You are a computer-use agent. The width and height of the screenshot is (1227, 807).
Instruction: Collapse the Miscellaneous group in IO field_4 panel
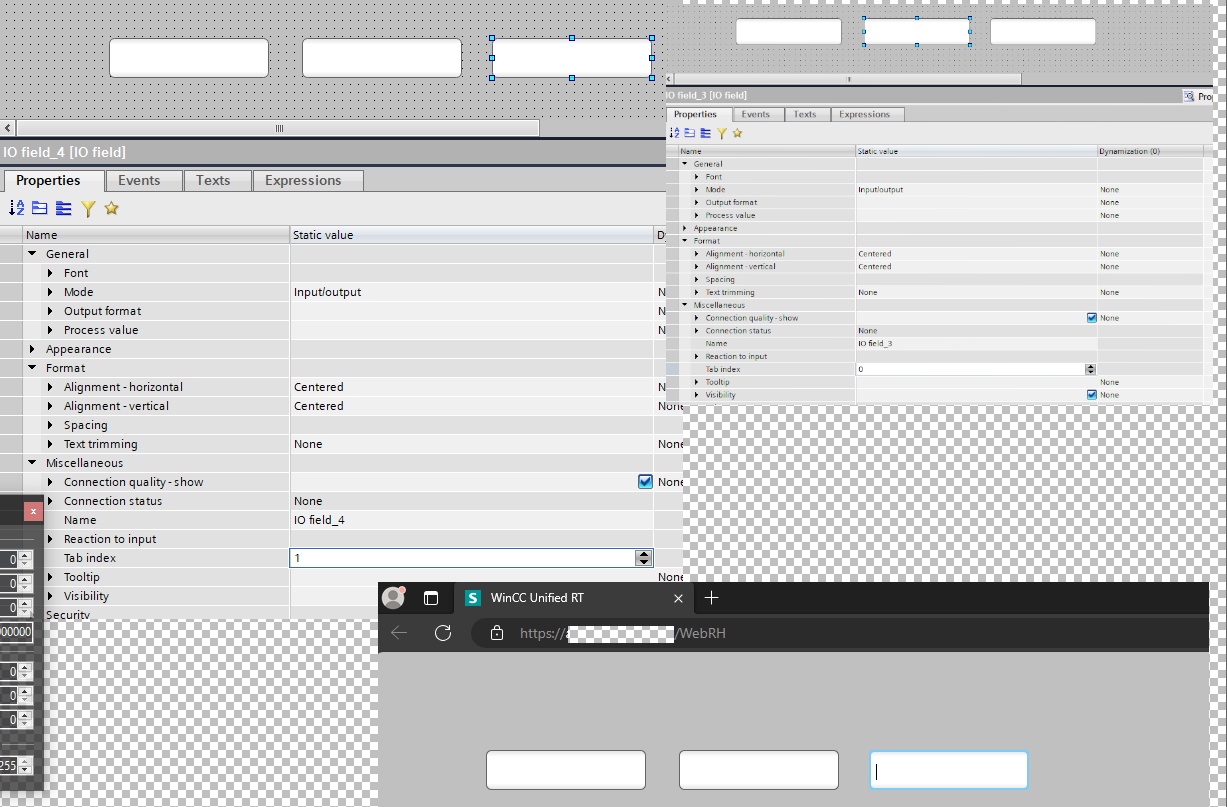pos(33,463)
